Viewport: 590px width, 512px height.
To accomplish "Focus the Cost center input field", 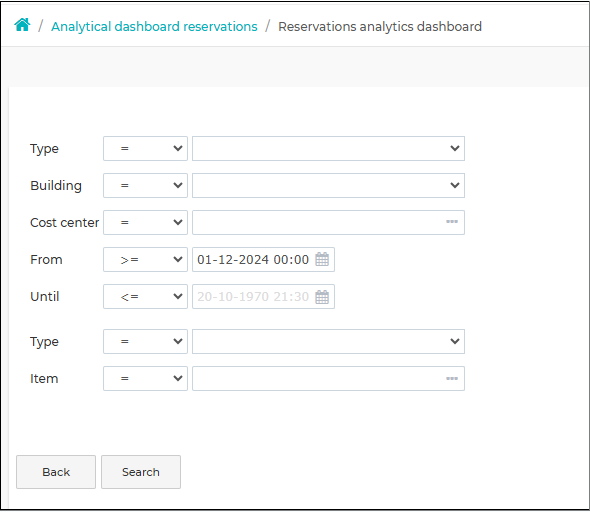I will 328,222.
